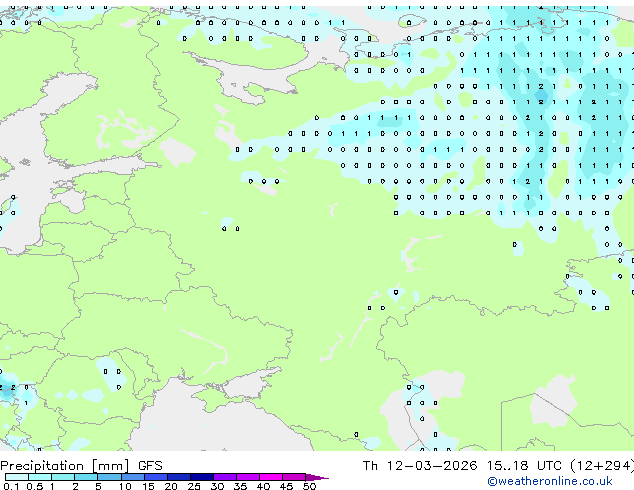Click the legend swatch between 0.1 and 0.5
The width and height of the screenshot is (634, 490).
coord(17,477)
